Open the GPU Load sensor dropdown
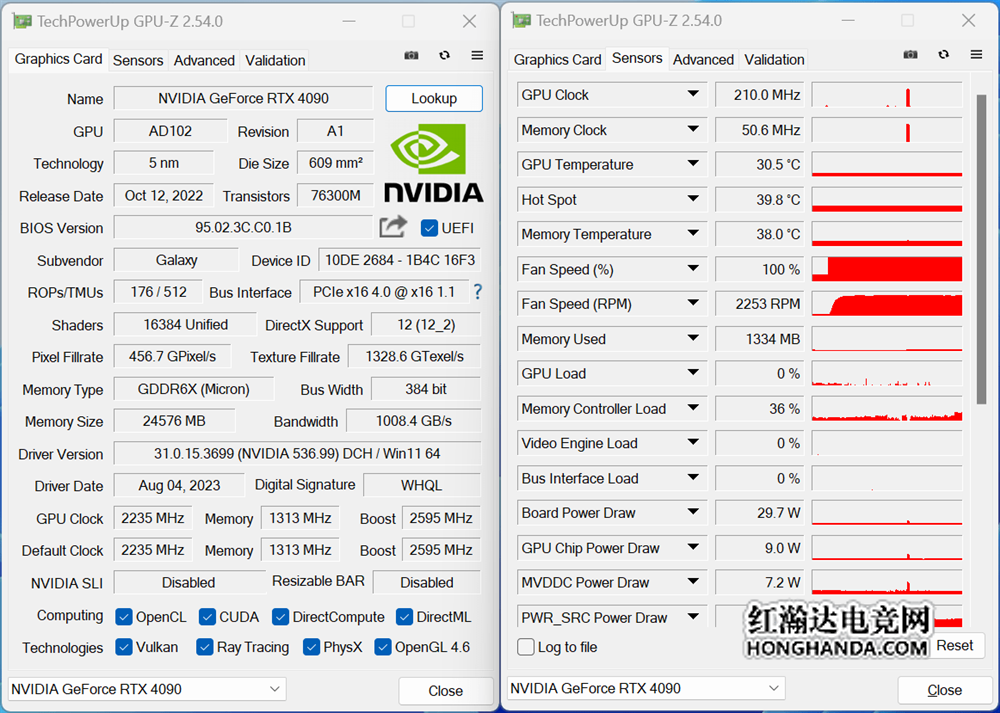Image resolution: width=1000 pixels, height=713 pixels. [x=693, y=372]
